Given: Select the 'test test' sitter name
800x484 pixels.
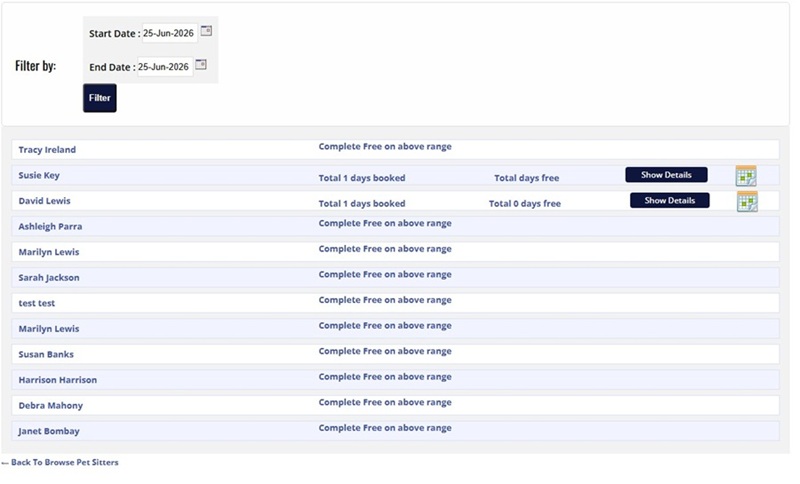Looking at the screenshot, I should pos(37,303).
